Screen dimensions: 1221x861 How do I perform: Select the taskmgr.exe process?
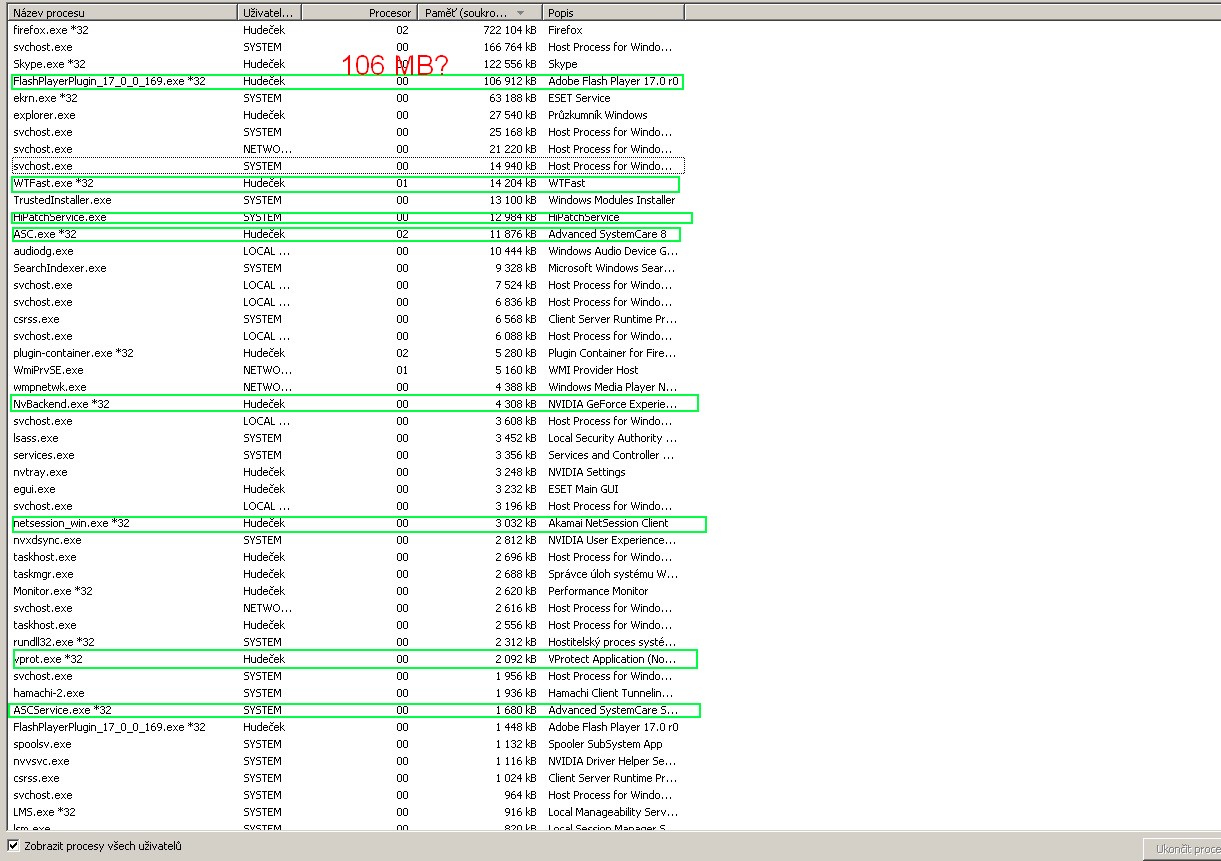click(x=347, y=574)
